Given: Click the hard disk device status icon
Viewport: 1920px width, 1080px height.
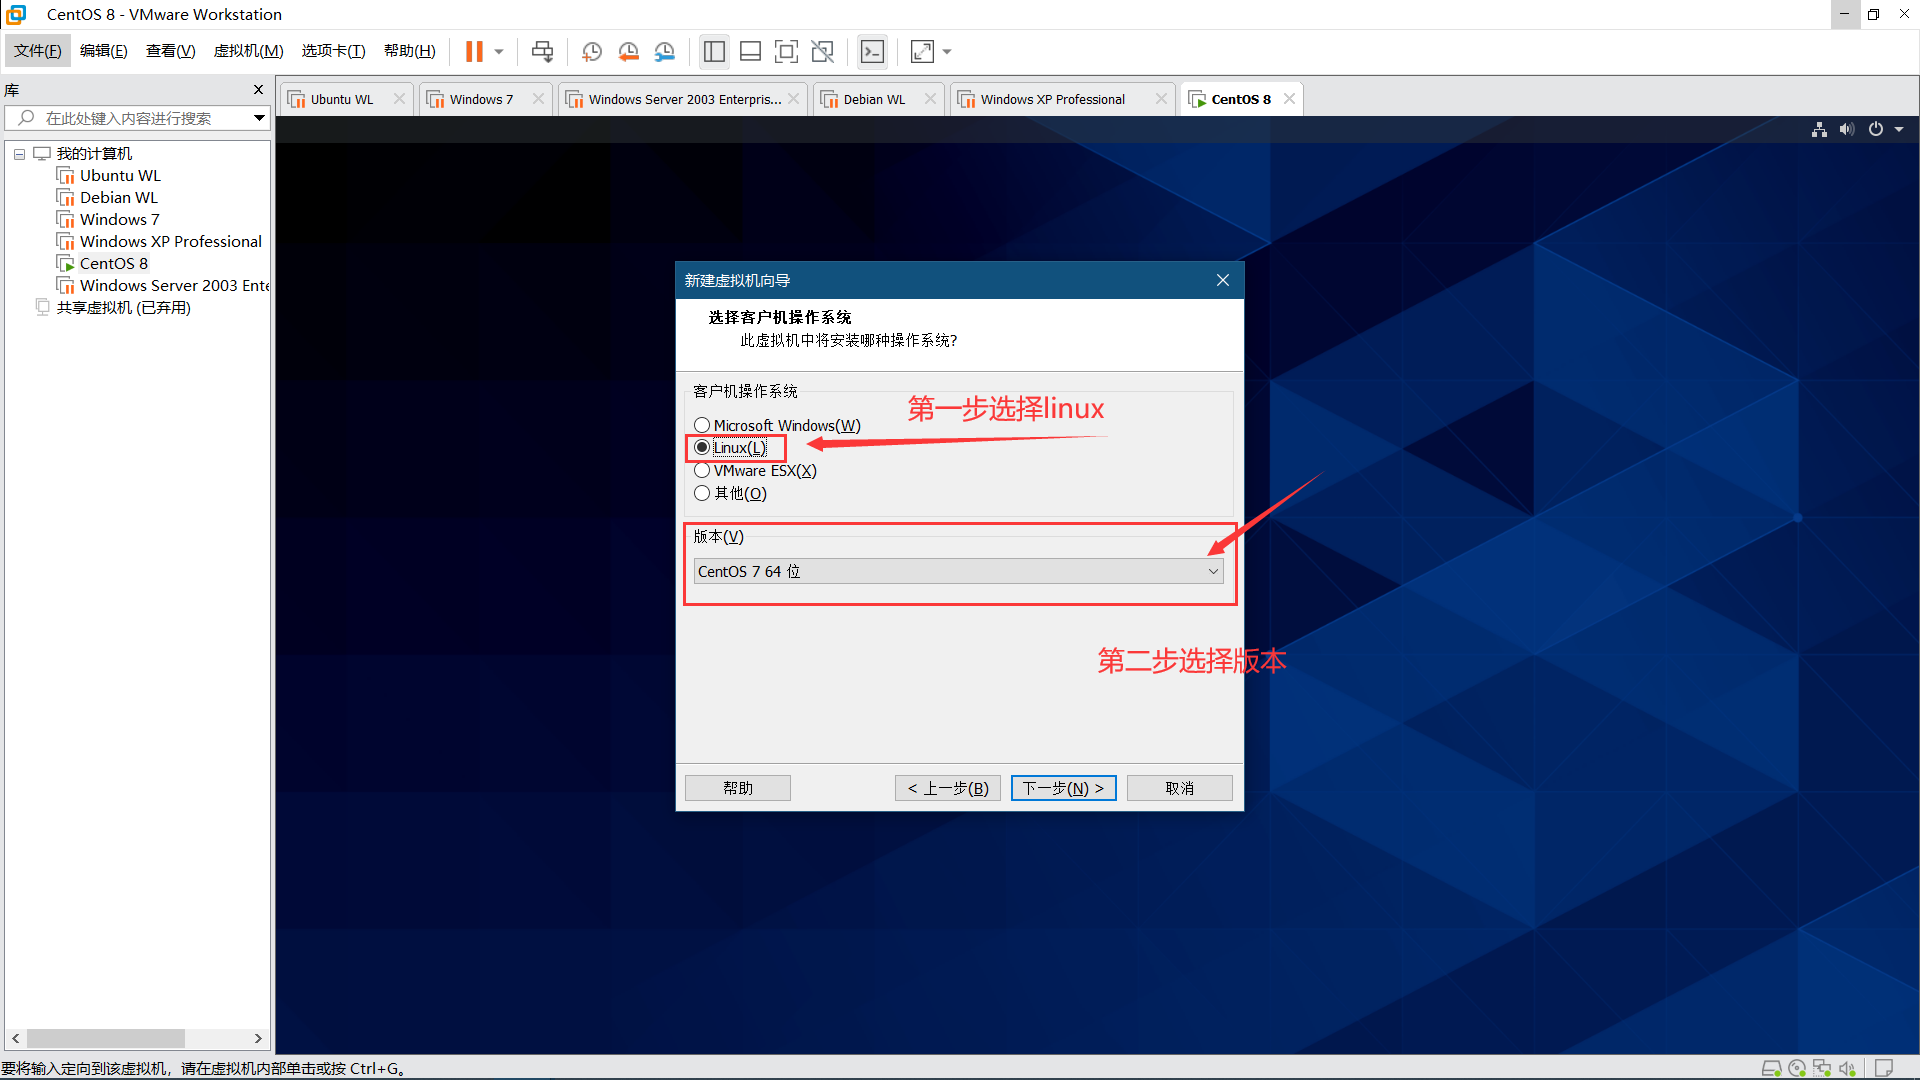Looking at the screenshot, I should [x=1771, y=1068].
